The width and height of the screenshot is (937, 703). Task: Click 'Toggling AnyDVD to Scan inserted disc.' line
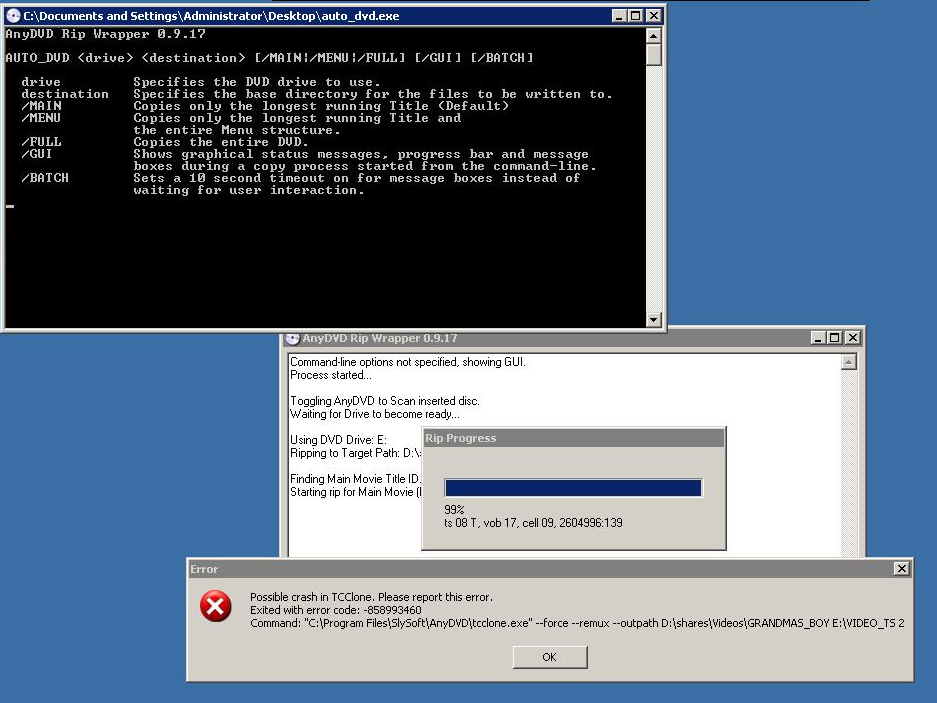(385, 401)
